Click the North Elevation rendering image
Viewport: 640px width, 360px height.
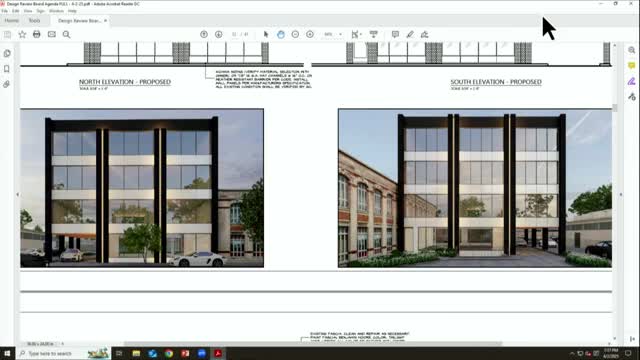(x=142, y=188)
